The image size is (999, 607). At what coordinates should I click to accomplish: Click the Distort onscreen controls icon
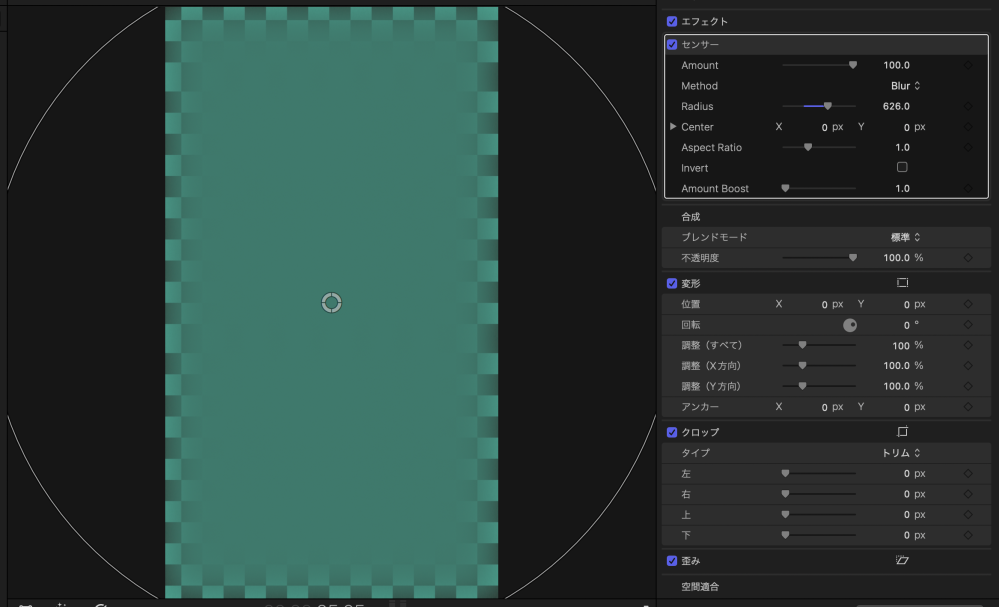(902, 561)
